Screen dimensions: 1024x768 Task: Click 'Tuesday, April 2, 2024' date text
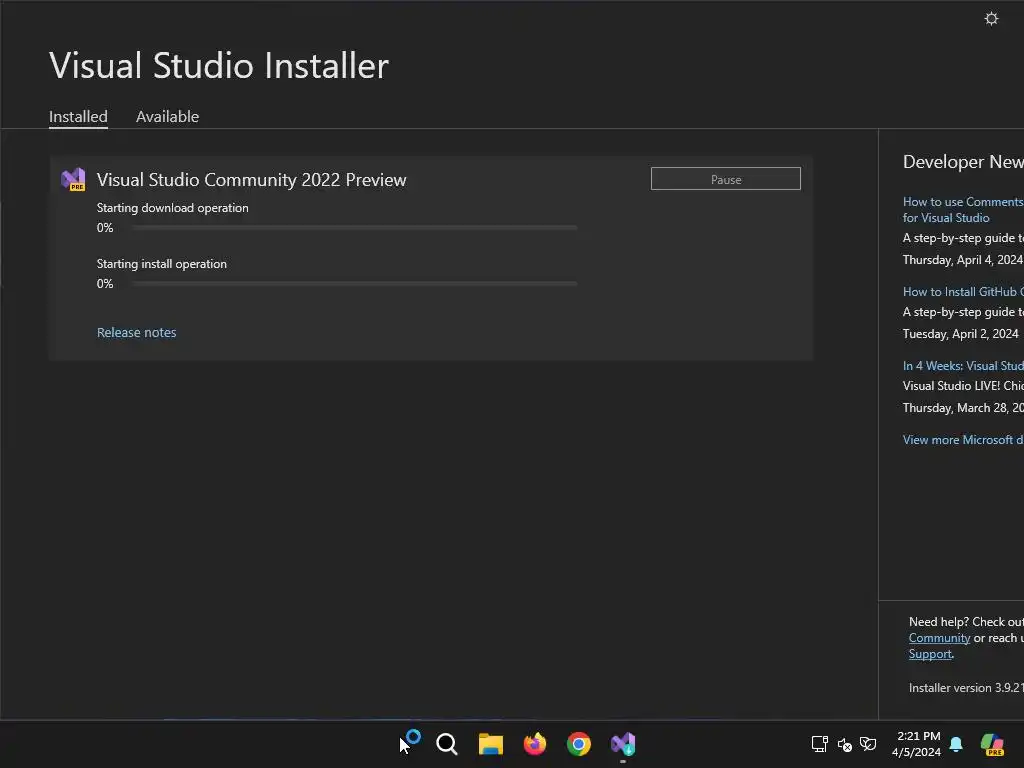[960, 334]
